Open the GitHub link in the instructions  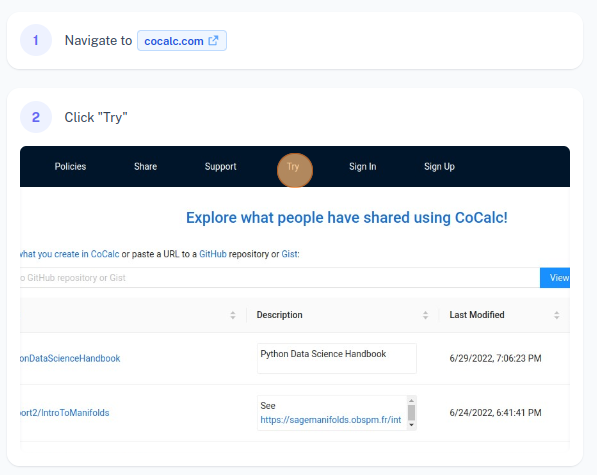213,254
